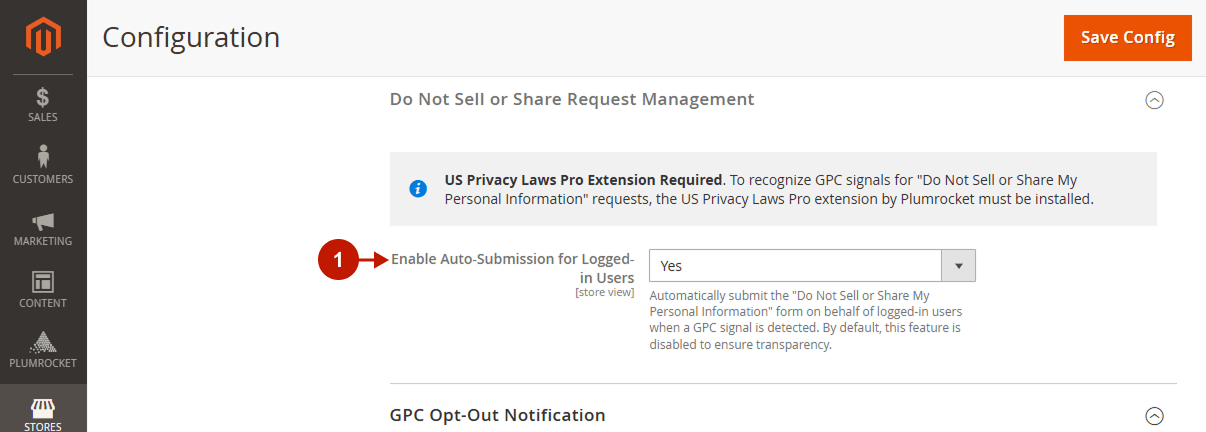Click the red number 1 marker
This screenshot has width=1206, height=432.
click(338, 260)
